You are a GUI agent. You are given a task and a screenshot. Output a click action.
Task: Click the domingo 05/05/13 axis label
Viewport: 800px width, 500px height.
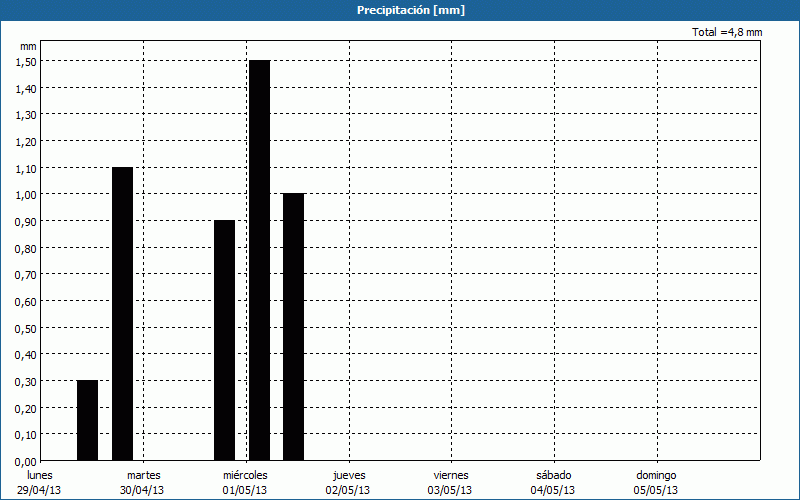tap(656, 482)
